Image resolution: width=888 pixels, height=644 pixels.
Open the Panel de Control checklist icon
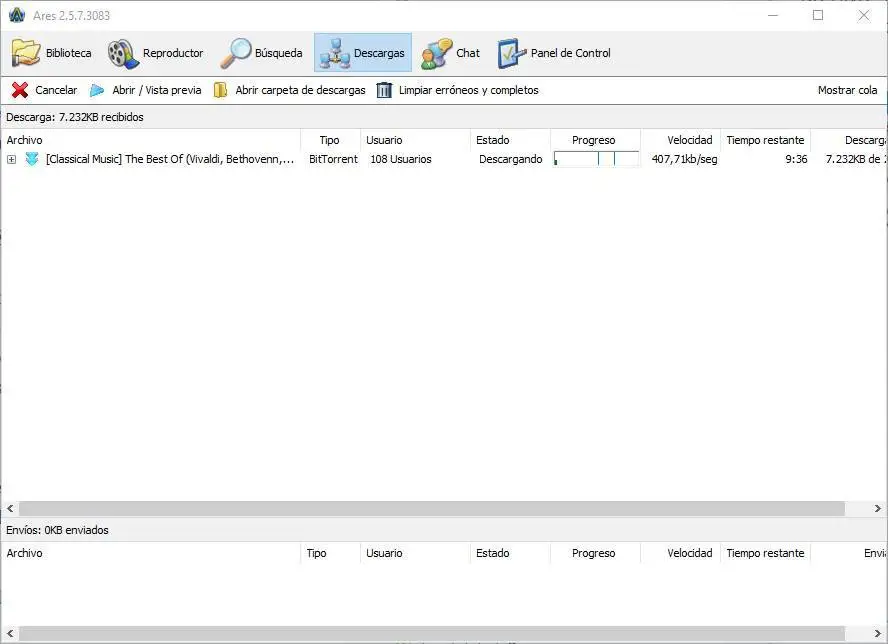click(x=511, y=53)
